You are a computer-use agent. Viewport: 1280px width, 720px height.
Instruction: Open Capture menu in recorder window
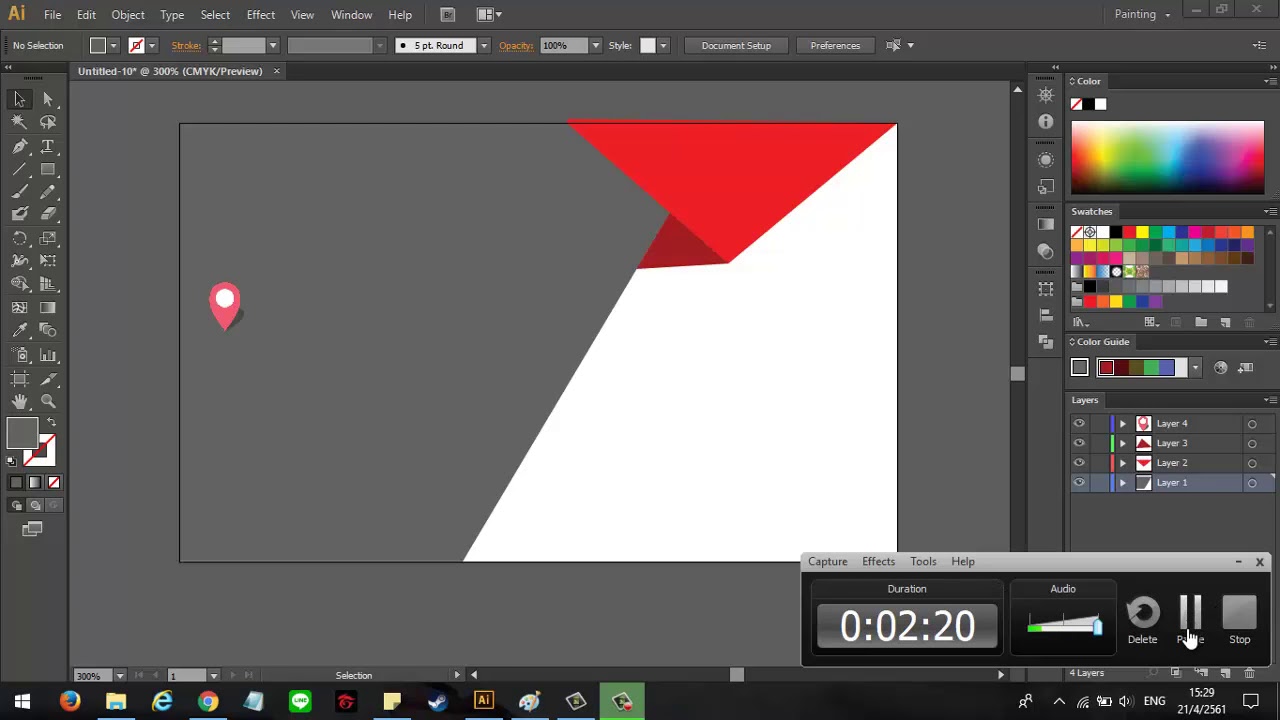click(x=828, y=562)
